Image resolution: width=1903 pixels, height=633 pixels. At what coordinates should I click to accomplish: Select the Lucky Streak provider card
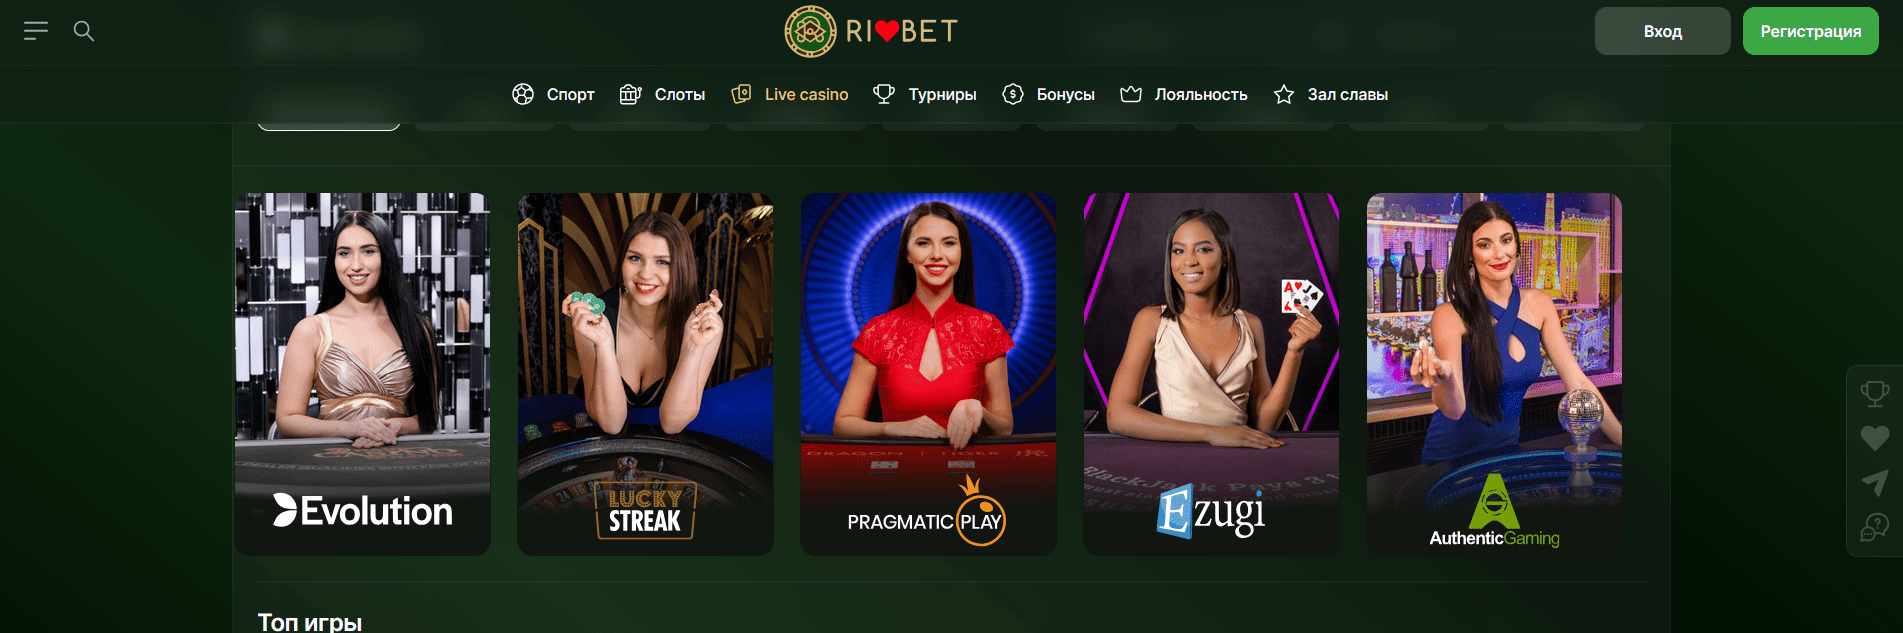point(645,374)
